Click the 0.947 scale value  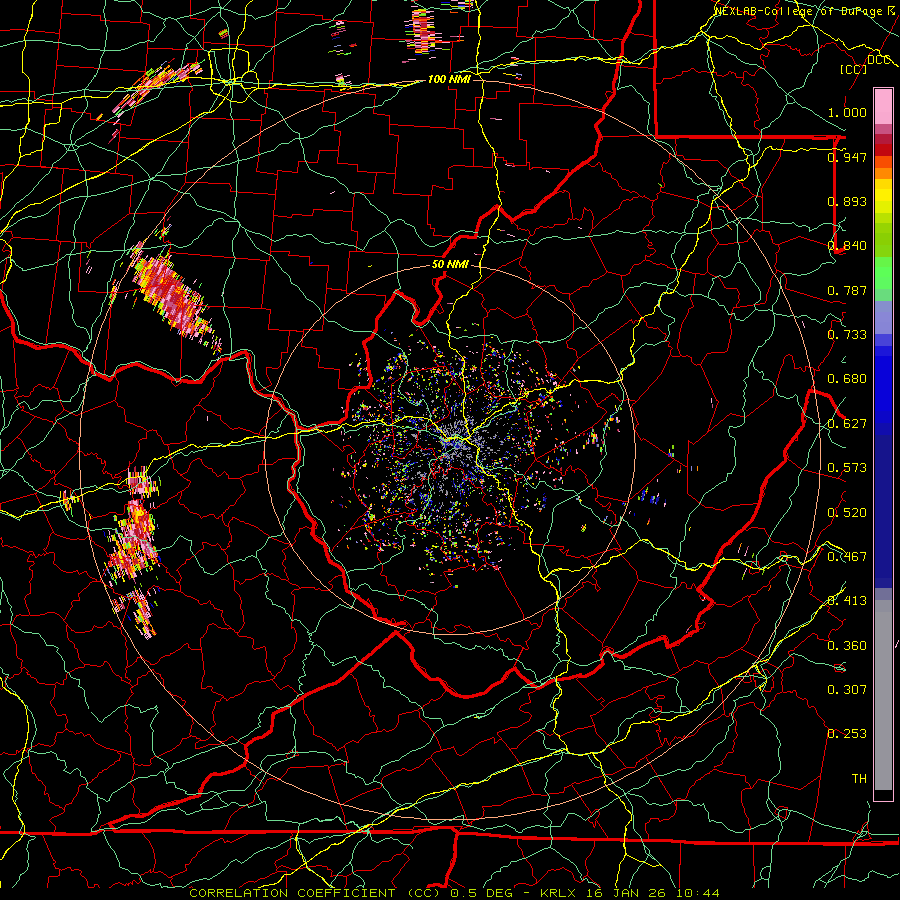click(x=847, y=157)
